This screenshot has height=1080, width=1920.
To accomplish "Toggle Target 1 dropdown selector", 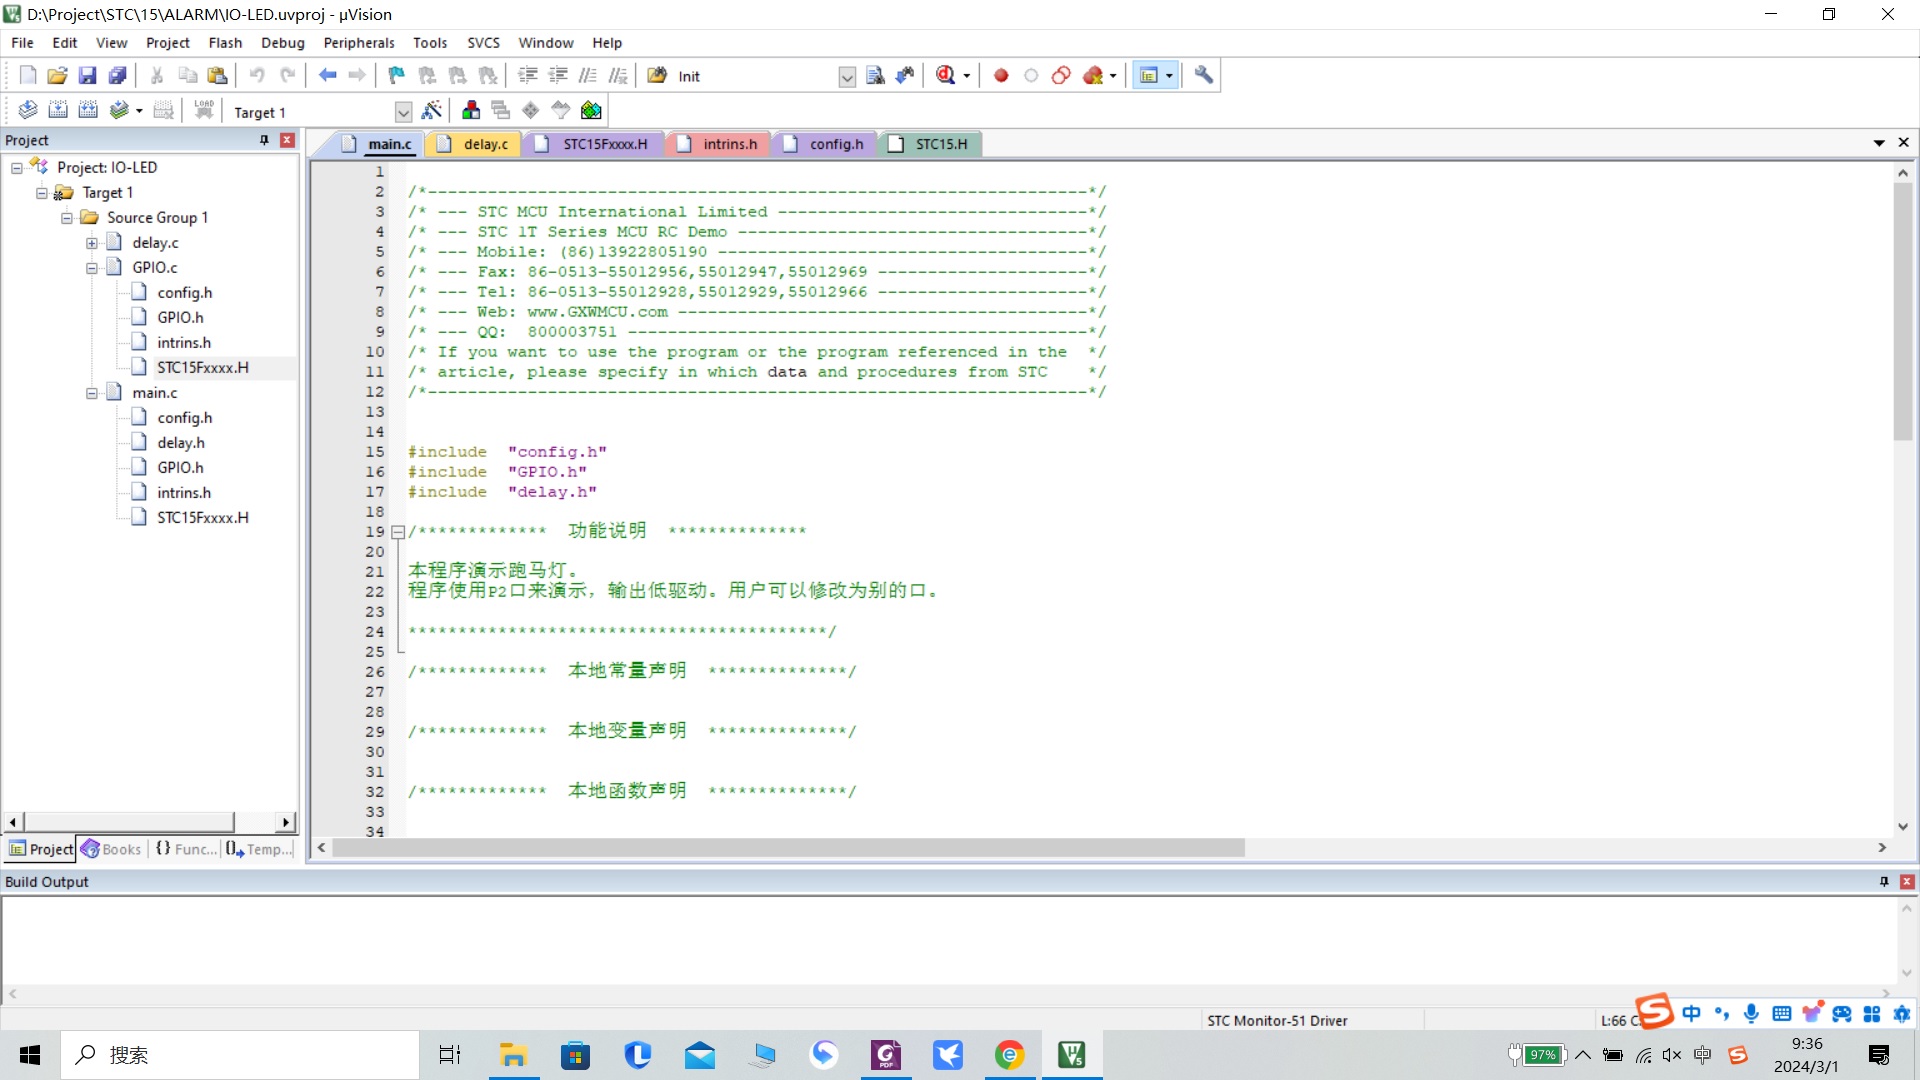I will click(x=404, y=111).
